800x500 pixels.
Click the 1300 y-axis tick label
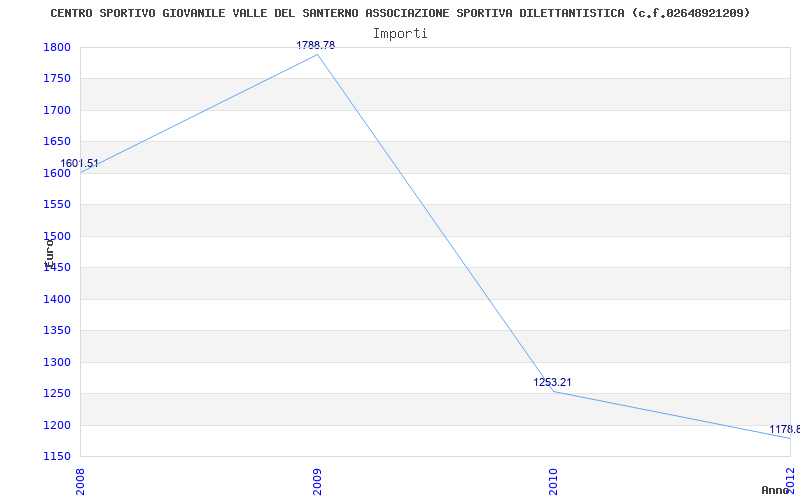coord(57,362)
